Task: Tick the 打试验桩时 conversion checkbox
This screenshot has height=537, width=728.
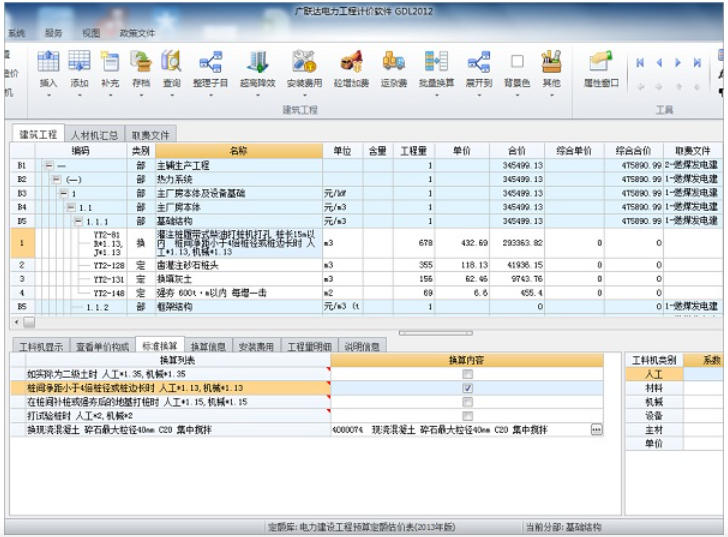Action: (467, 415)
